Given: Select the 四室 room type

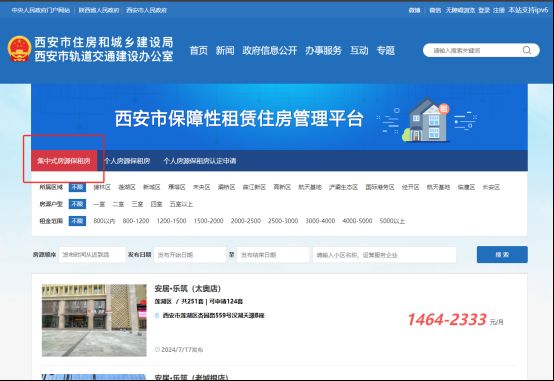Looking at the screenshot, I should click(x=157, y=204).
